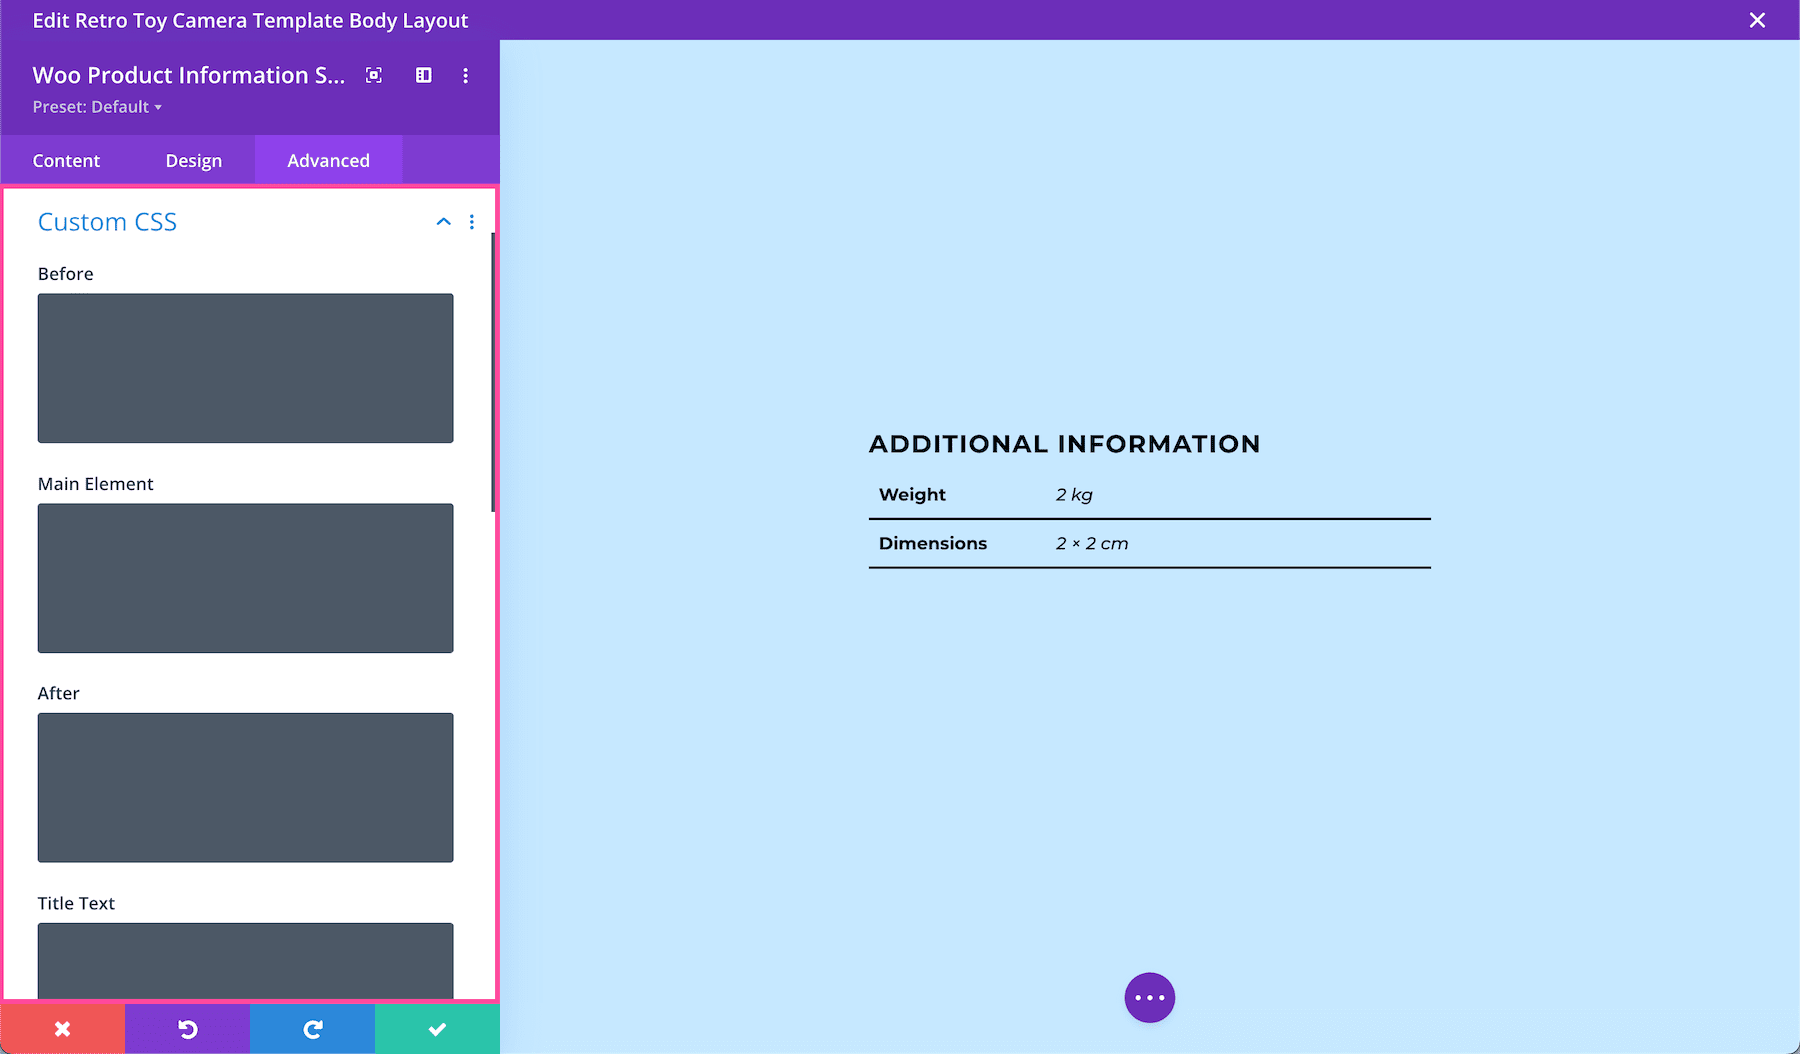Screen dimensions: 1800x1054
Task: Click into the Main Element CSS field
Action: [x=245, y=578]
